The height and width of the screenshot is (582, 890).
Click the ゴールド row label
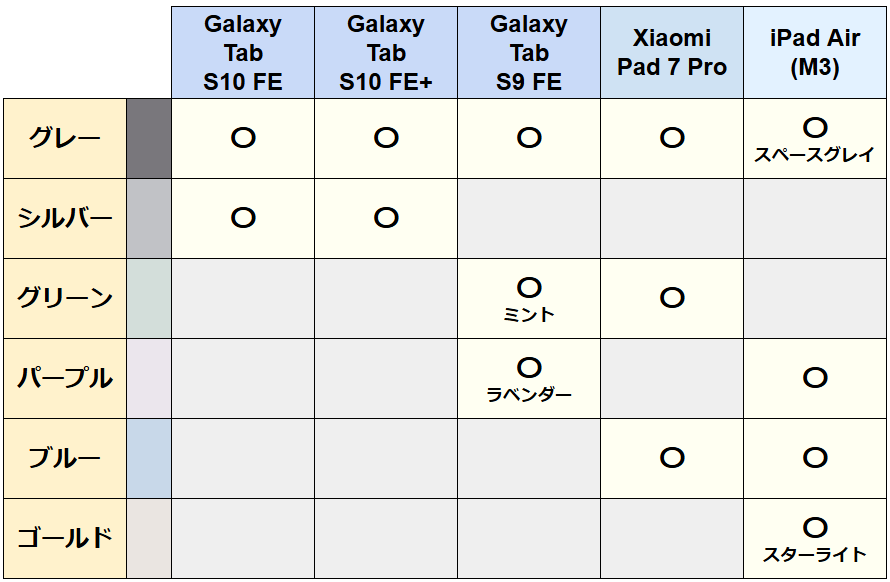pyautogui.click(x=65, y=539)
